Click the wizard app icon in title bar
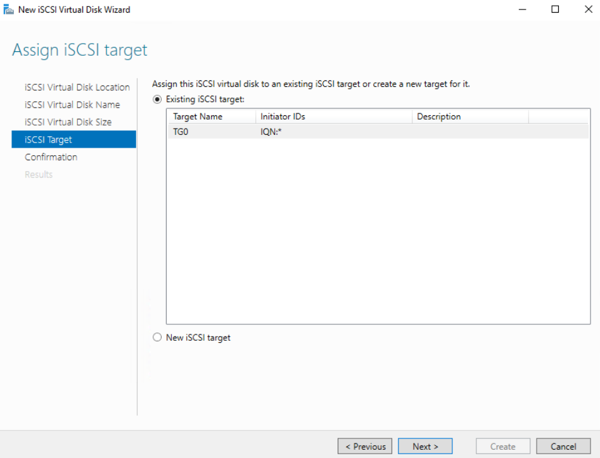 coord(8,9)
